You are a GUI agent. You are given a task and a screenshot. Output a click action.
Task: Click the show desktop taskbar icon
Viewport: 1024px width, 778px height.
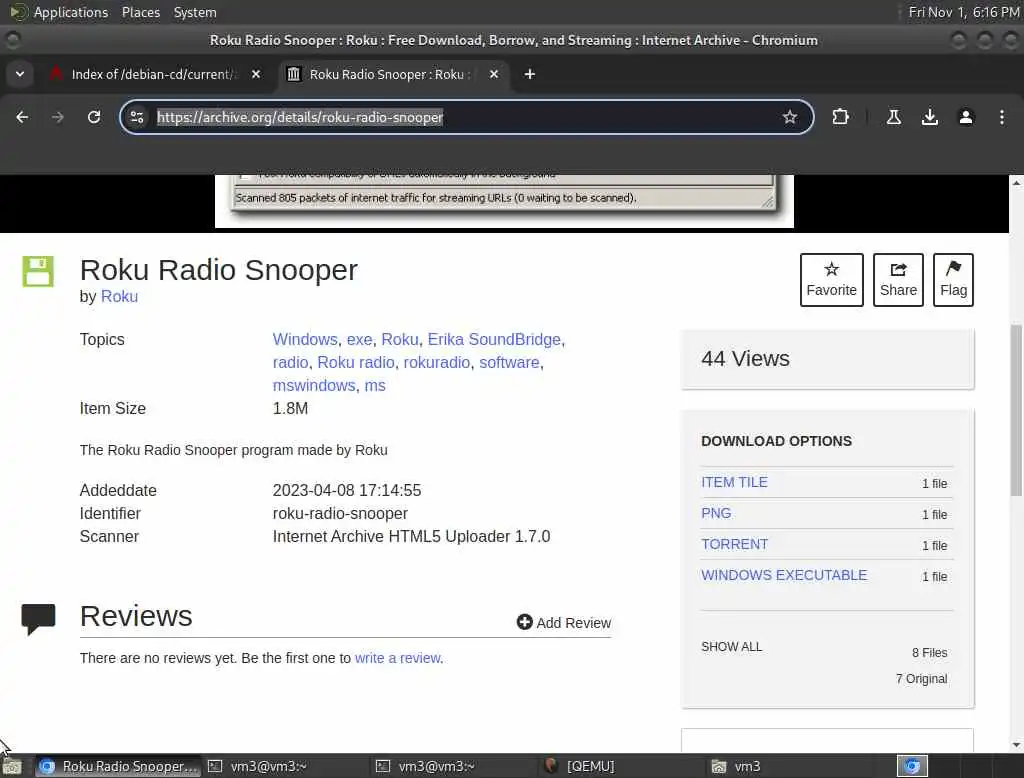click(12, 766)
